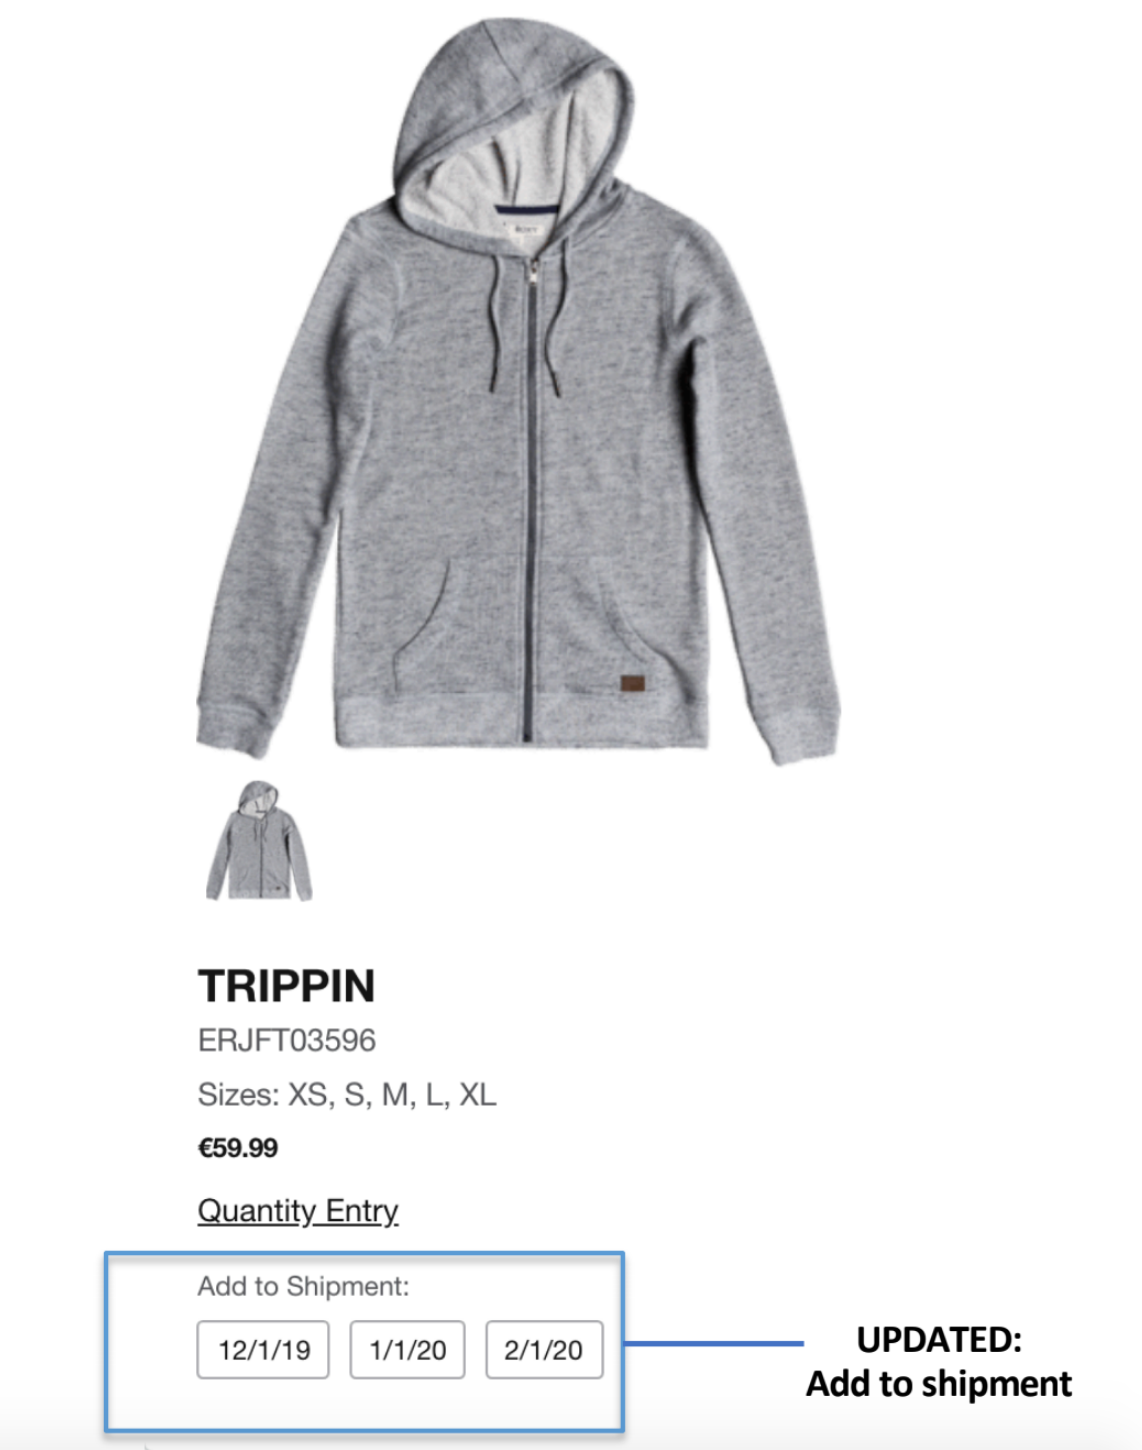Add item to the 1/1/20 shipment
Image resolution: width=1142 pixels, height=1450 pixels.
click(x=407, y=1350)
